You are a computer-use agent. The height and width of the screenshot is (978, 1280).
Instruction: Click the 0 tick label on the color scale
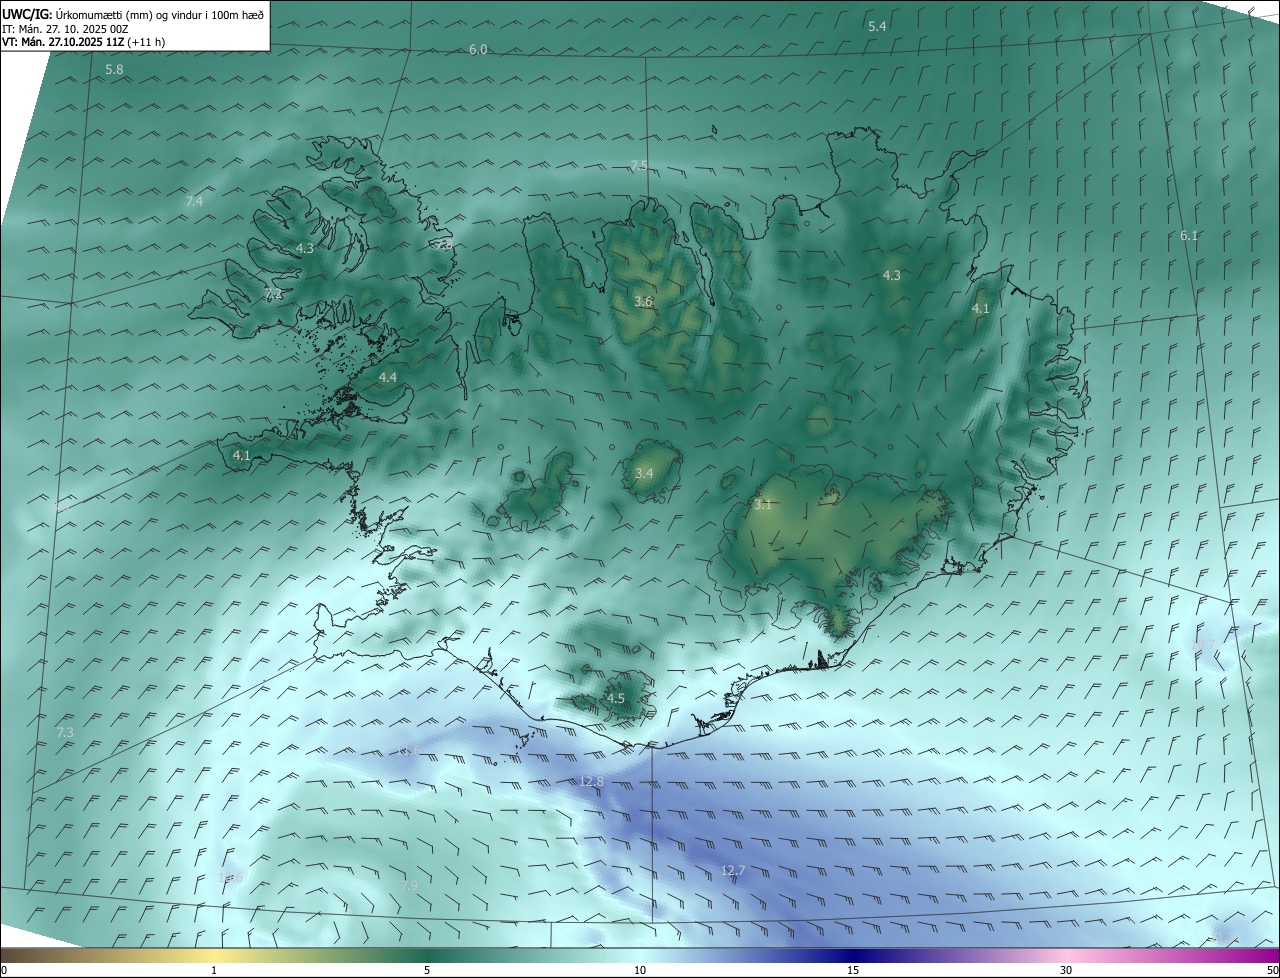pyautogui.click(x=4, y=970)
